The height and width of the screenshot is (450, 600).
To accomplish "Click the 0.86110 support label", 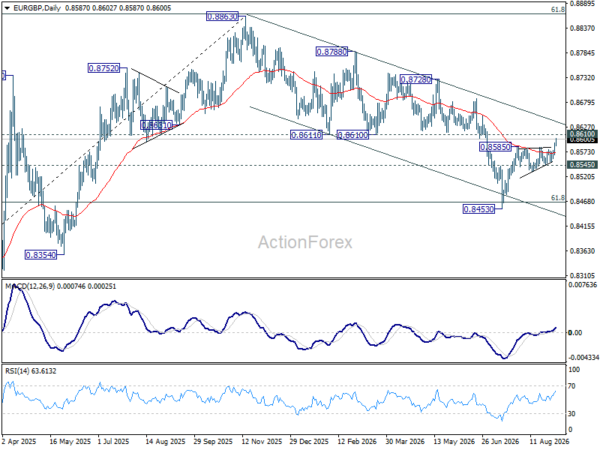I will click(x=306, y=135).
